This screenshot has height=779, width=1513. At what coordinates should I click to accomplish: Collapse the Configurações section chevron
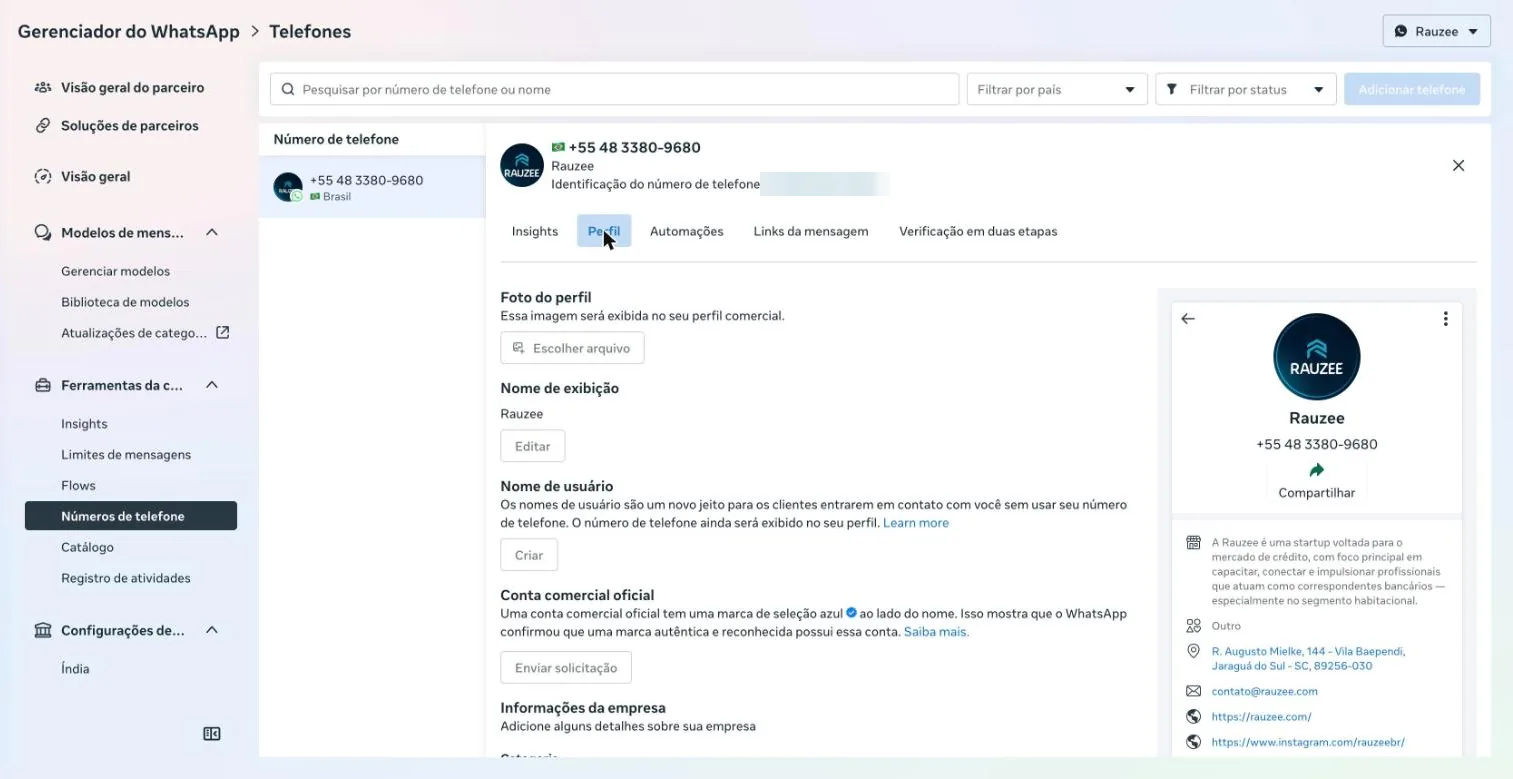[x=212, y=631]
